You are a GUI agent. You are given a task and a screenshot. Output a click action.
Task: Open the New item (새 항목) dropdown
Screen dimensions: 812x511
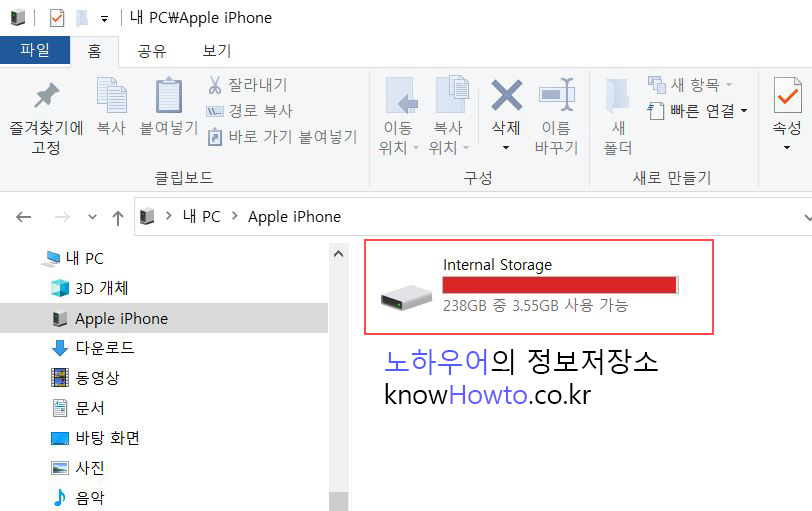click(x=729, y=84)
